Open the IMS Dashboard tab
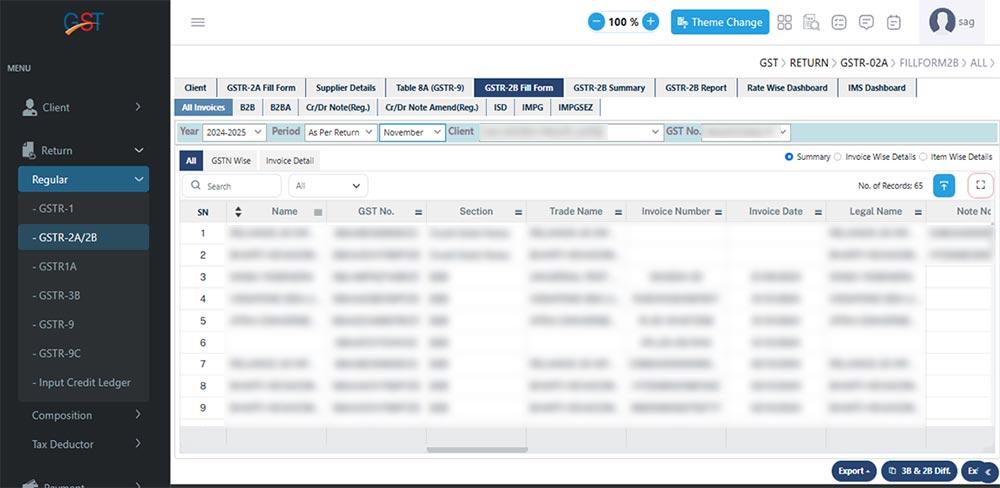 [x=876, y=88]
